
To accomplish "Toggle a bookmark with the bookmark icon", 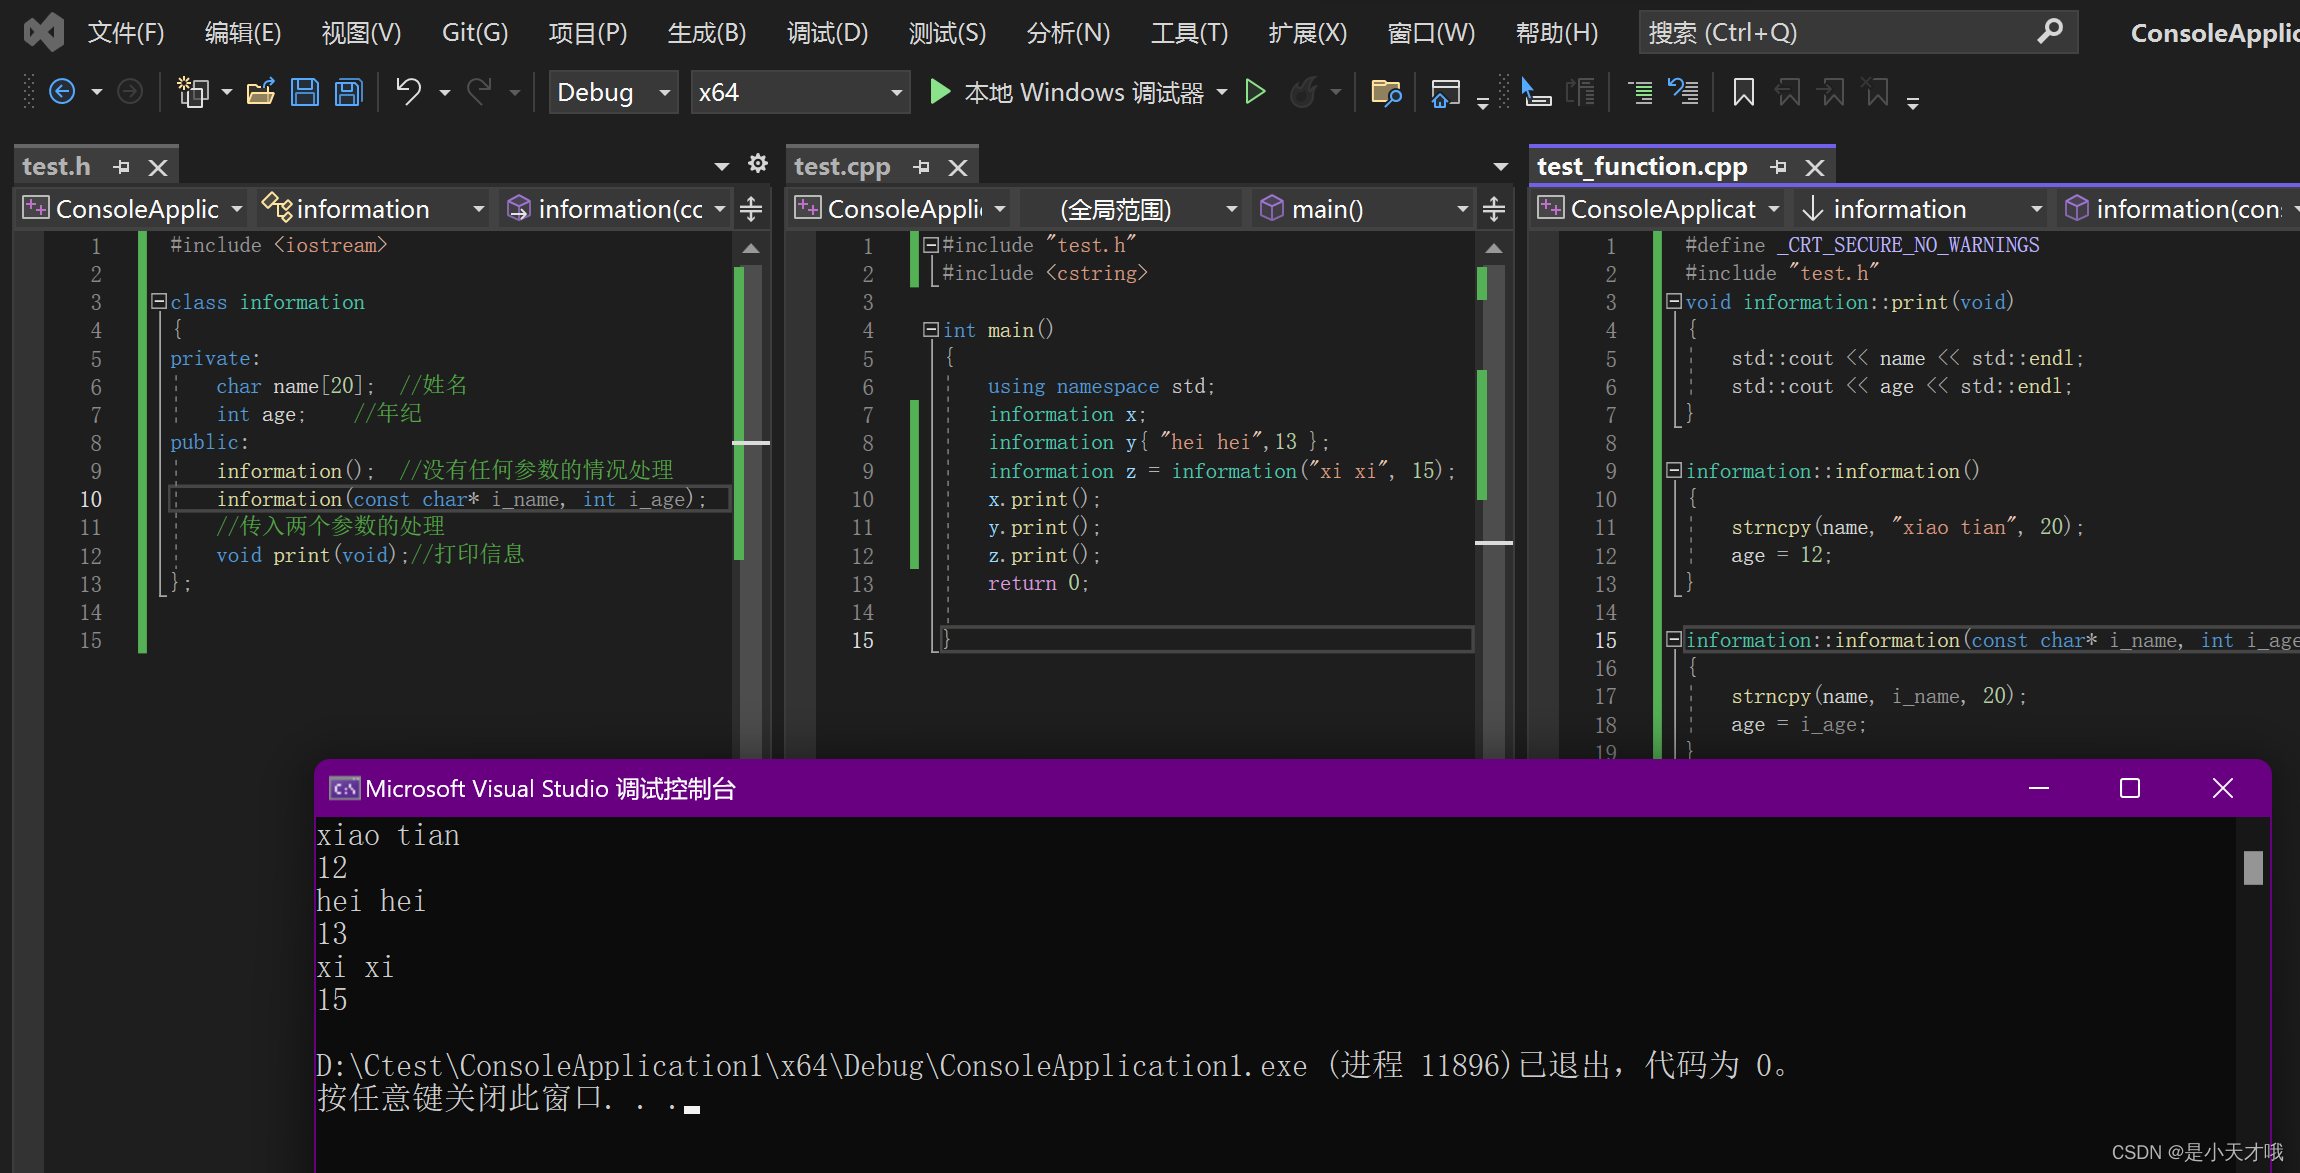I will coord(1743,92).
